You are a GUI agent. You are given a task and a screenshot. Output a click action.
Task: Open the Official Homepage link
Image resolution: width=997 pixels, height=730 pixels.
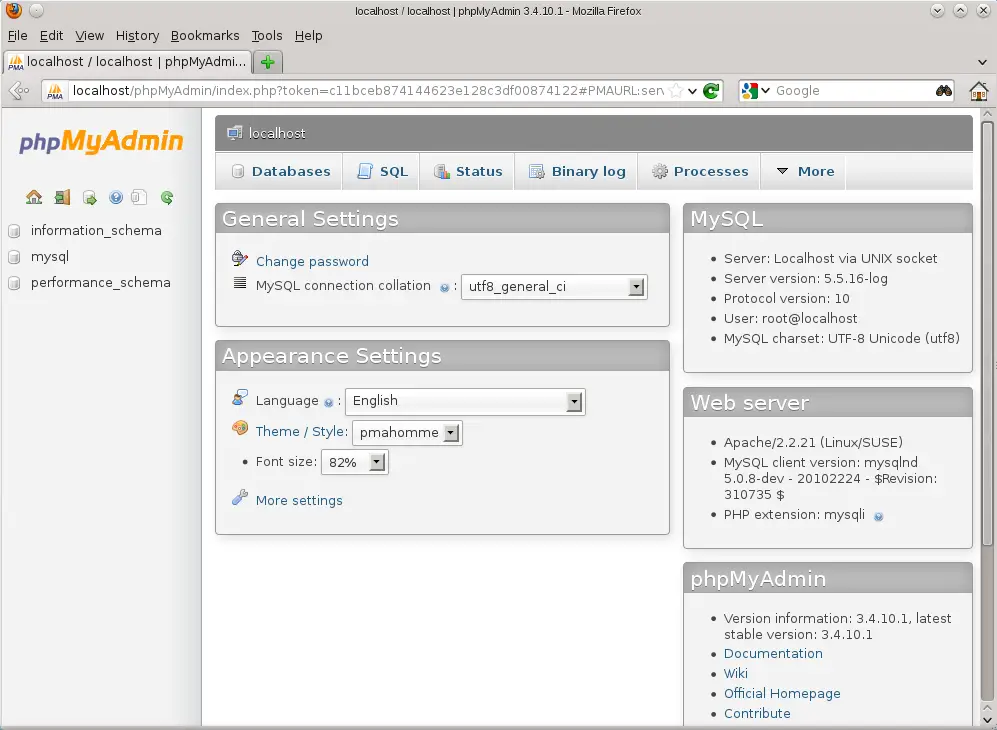click(782, 694)
